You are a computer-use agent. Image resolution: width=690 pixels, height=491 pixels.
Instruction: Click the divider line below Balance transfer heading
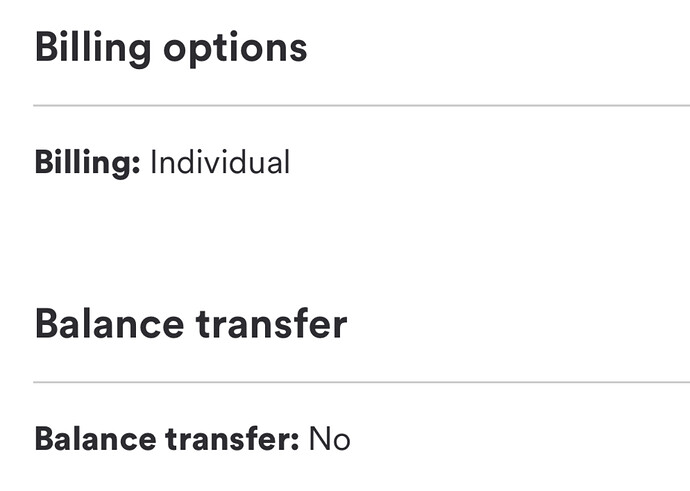(361, 382)
